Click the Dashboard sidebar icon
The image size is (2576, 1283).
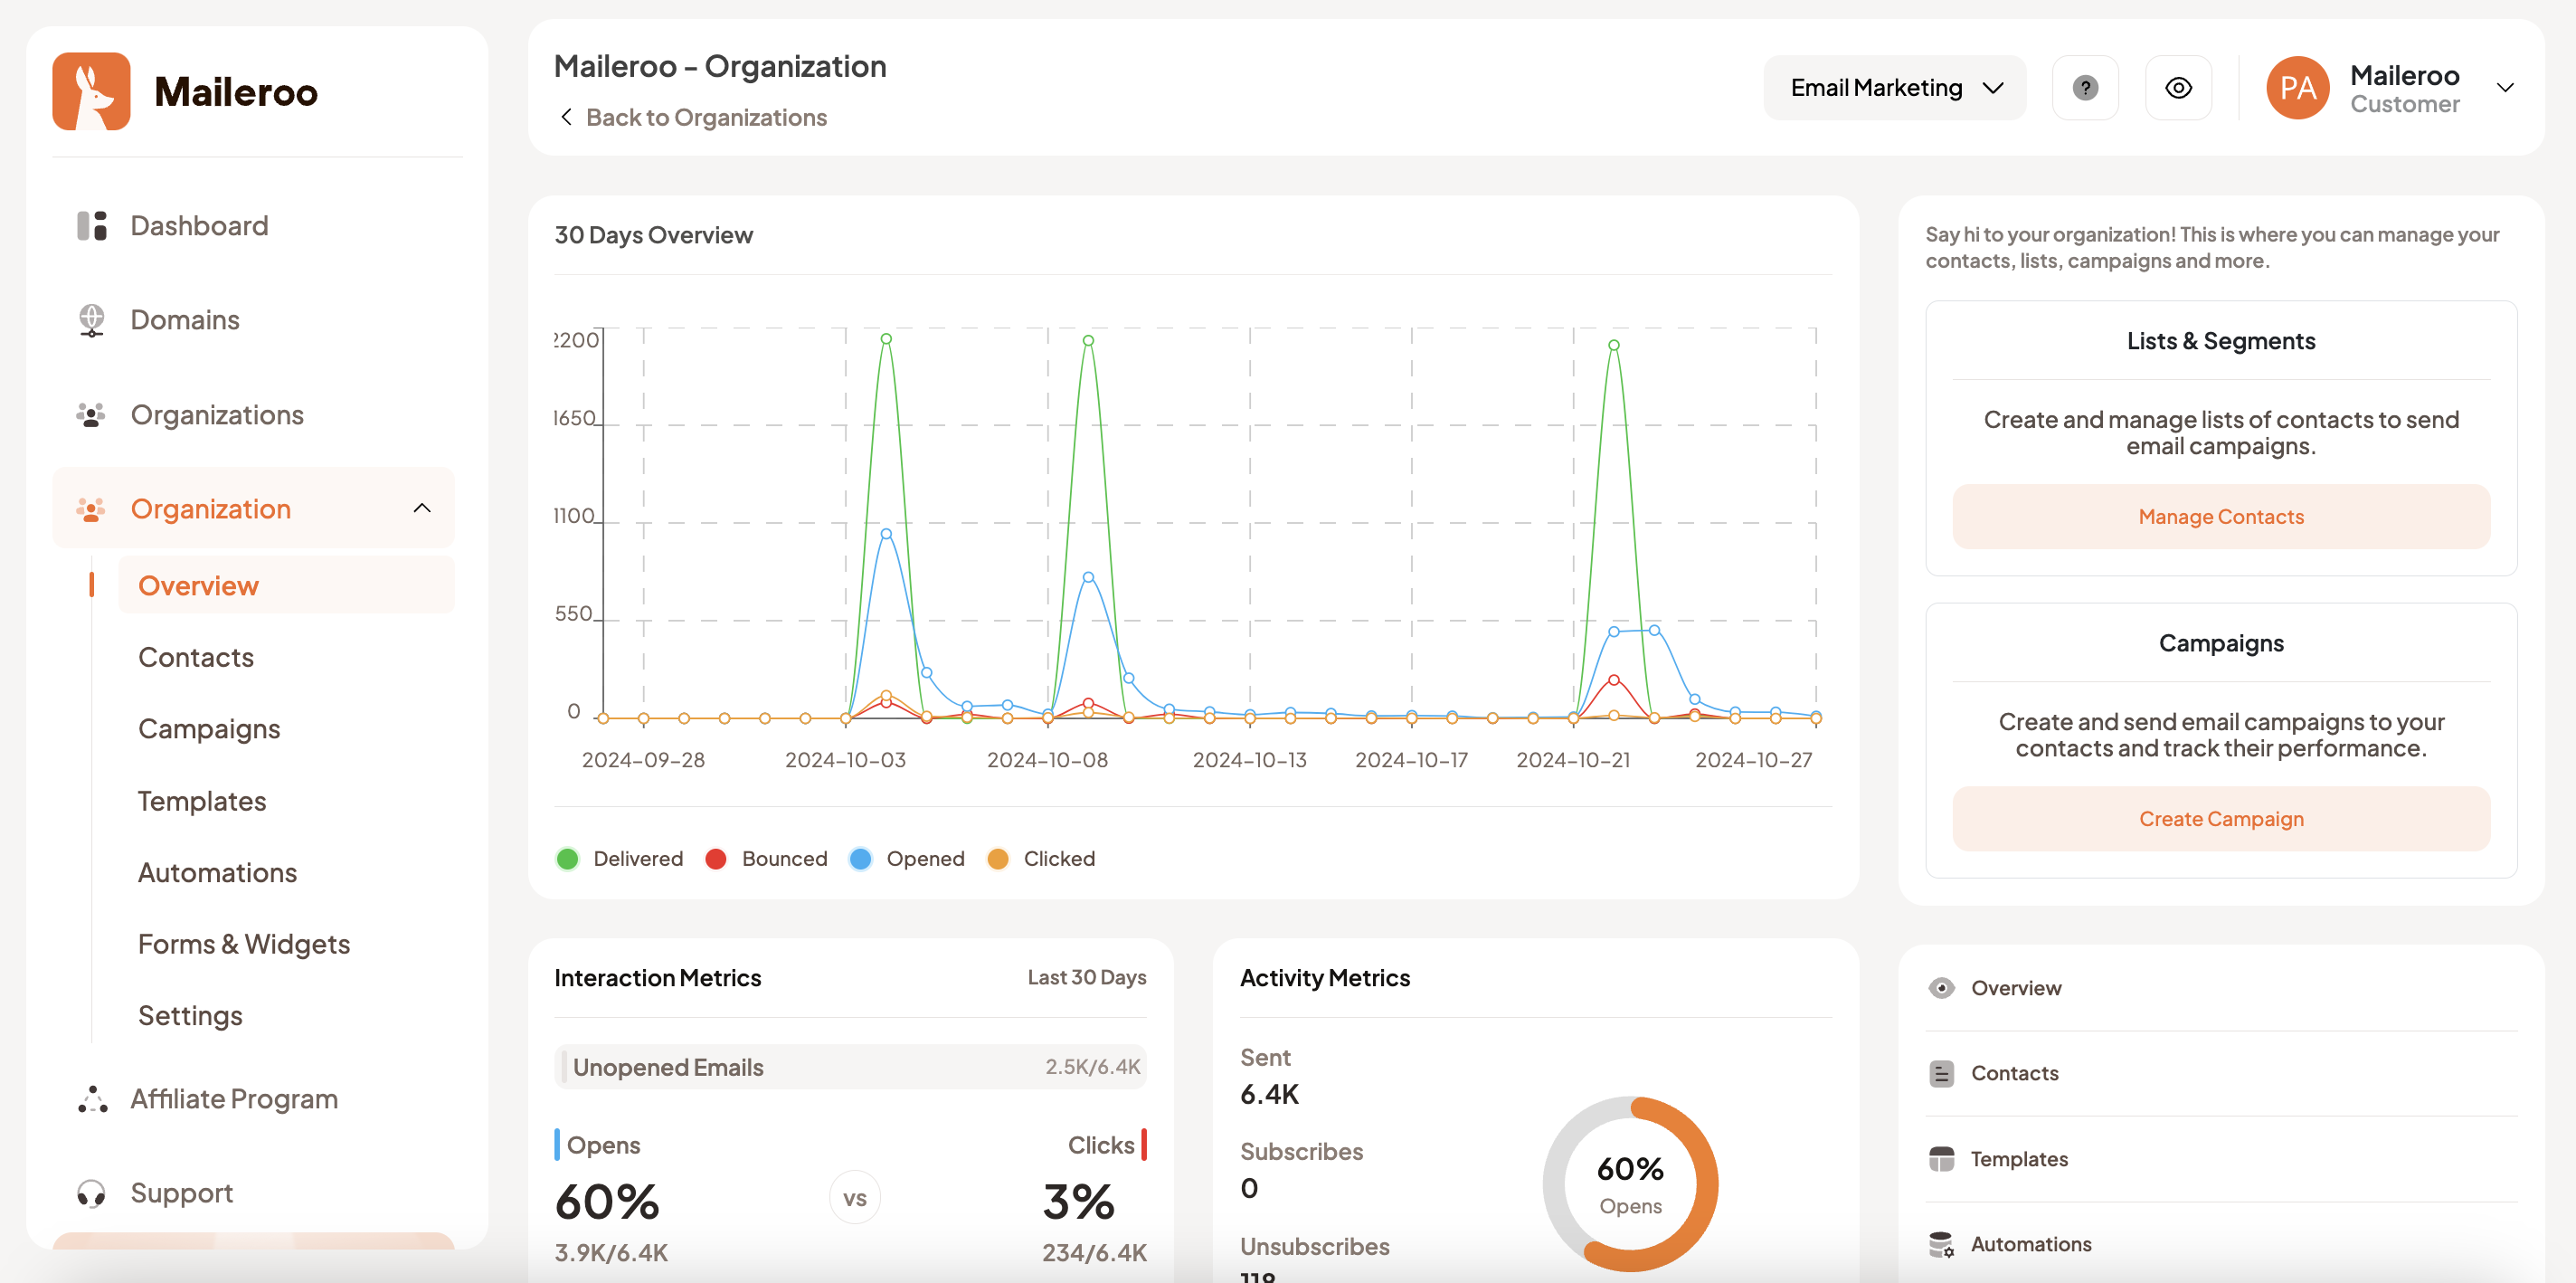click(92, 226)
